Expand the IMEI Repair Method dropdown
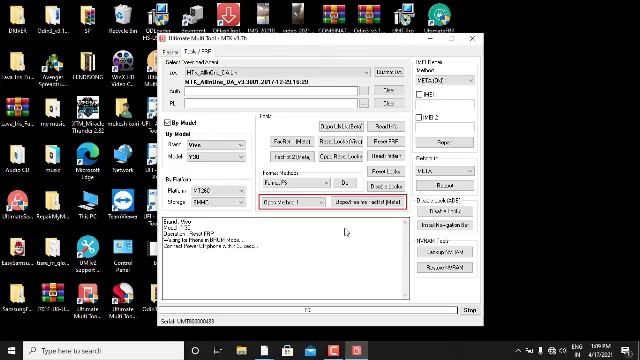Viewport: 640px width, 360px height. point(471,81)
